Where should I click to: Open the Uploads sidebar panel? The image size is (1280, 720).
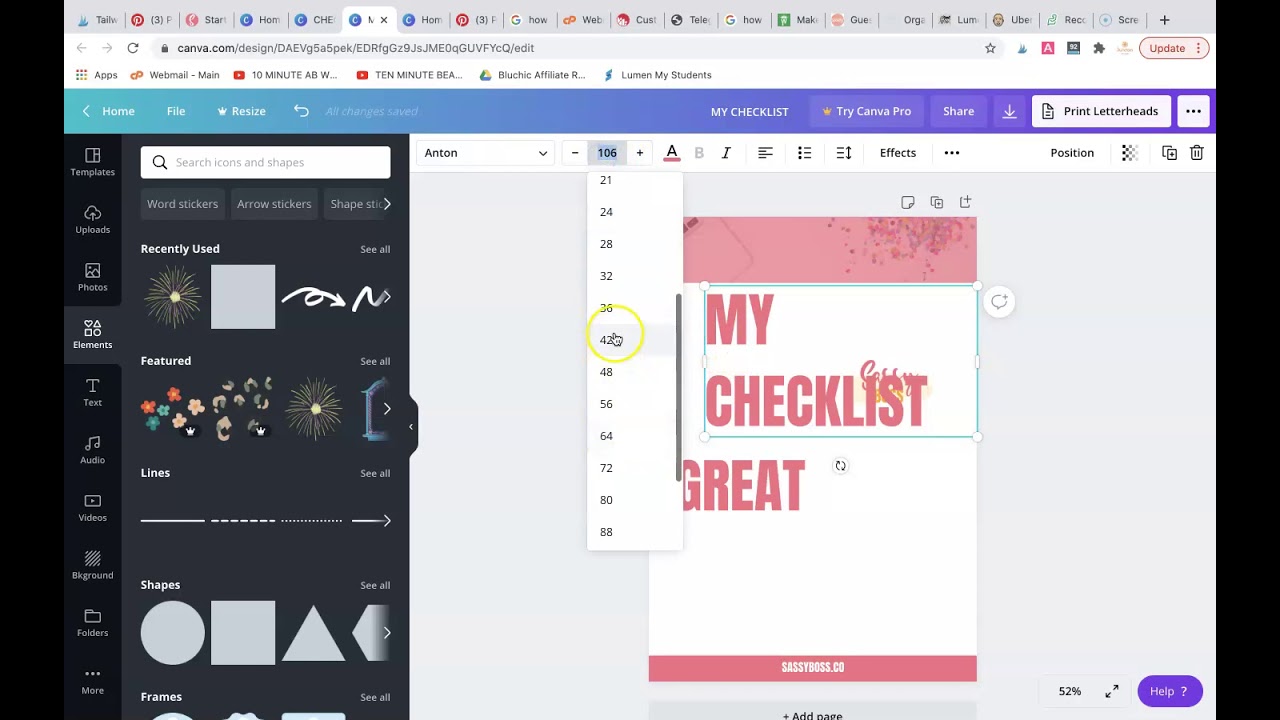click(92, 220)
